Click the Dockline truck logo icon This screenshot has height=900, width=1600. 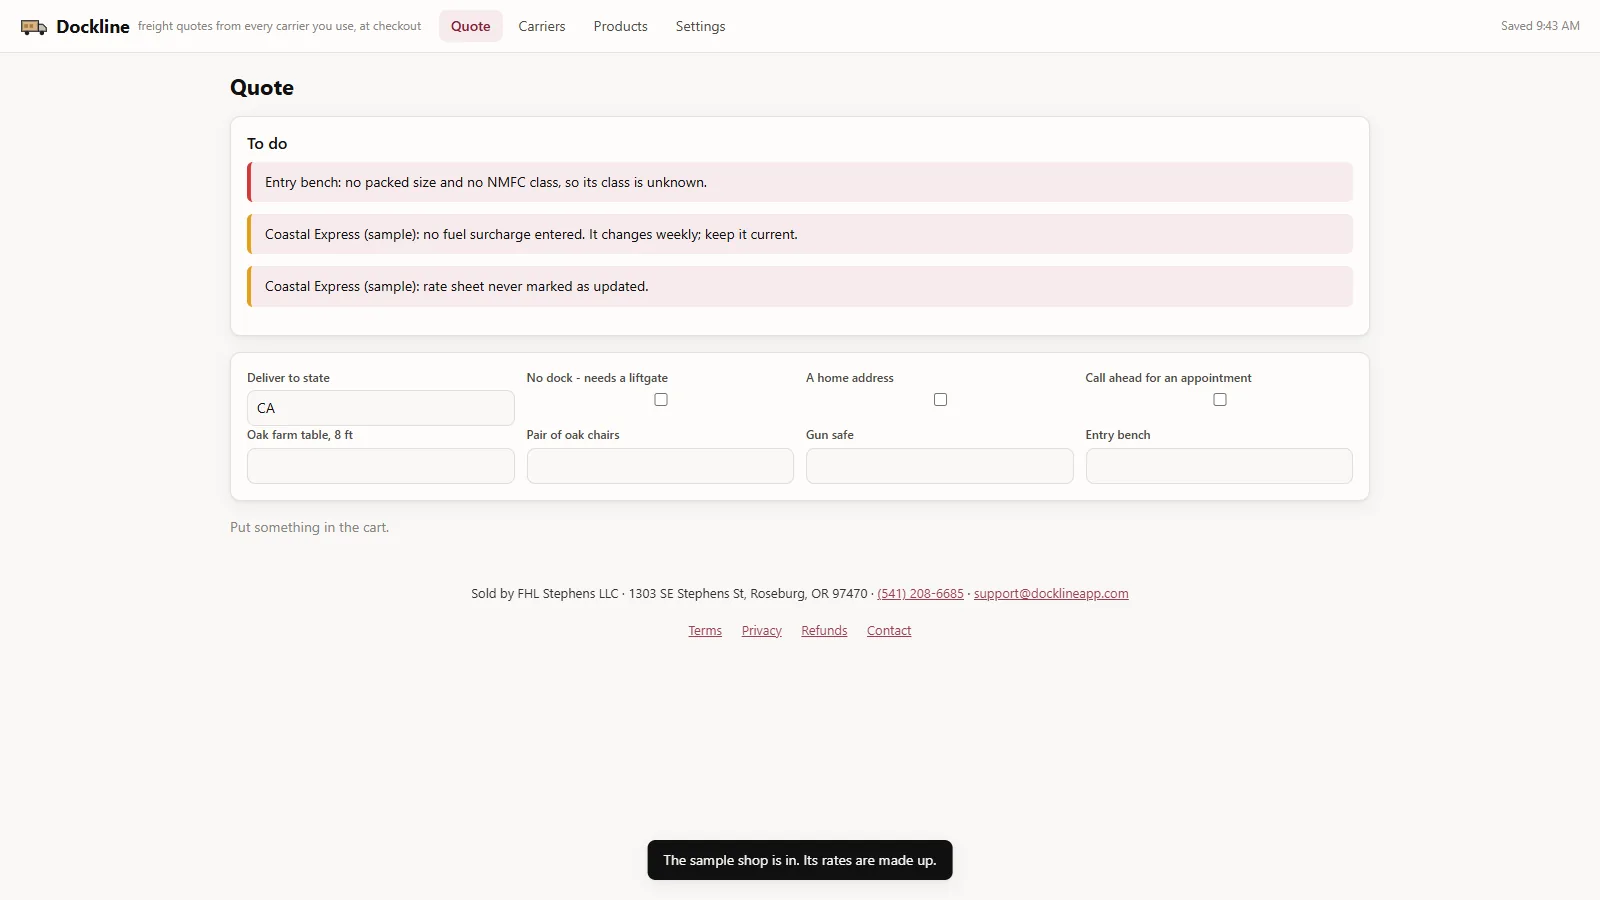[34, 27]
